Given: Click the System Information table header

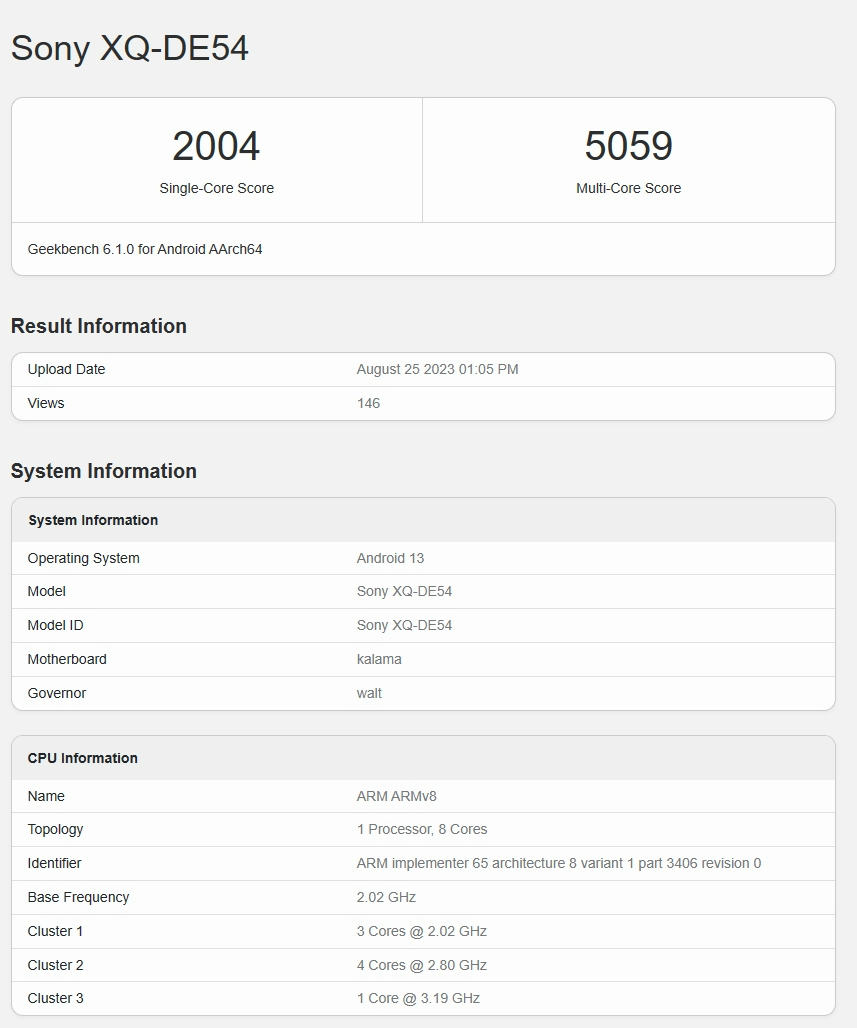Looking at the screenshot, I should (x=93, y=520).
